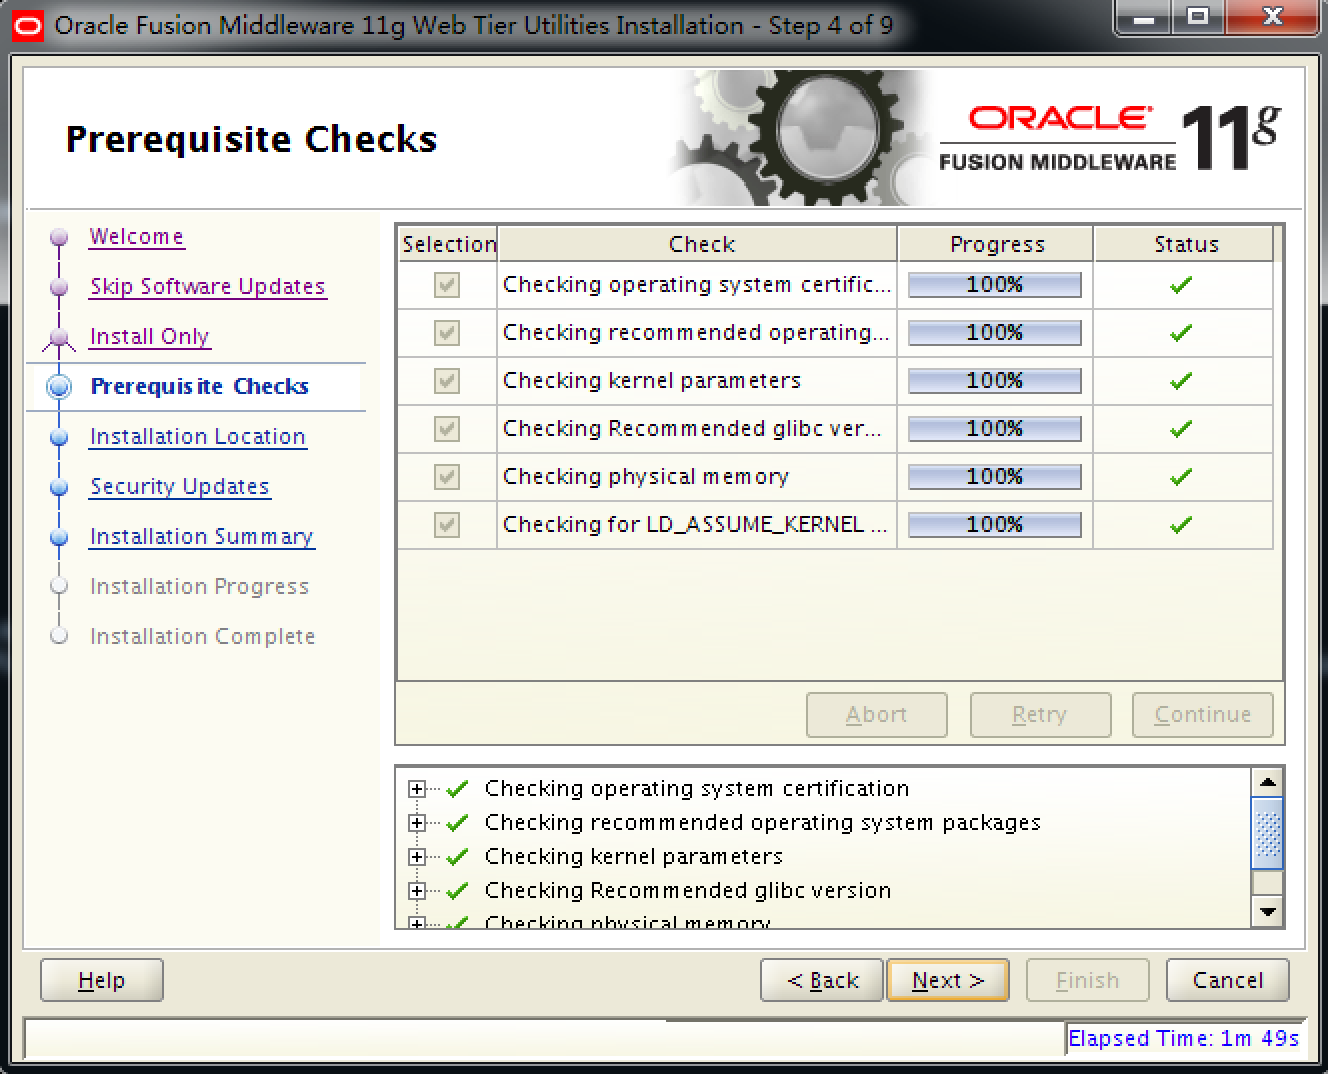Toggle checkbox for kernel parameters check
Viewport: 1328px width, 1074px height.
447,381
